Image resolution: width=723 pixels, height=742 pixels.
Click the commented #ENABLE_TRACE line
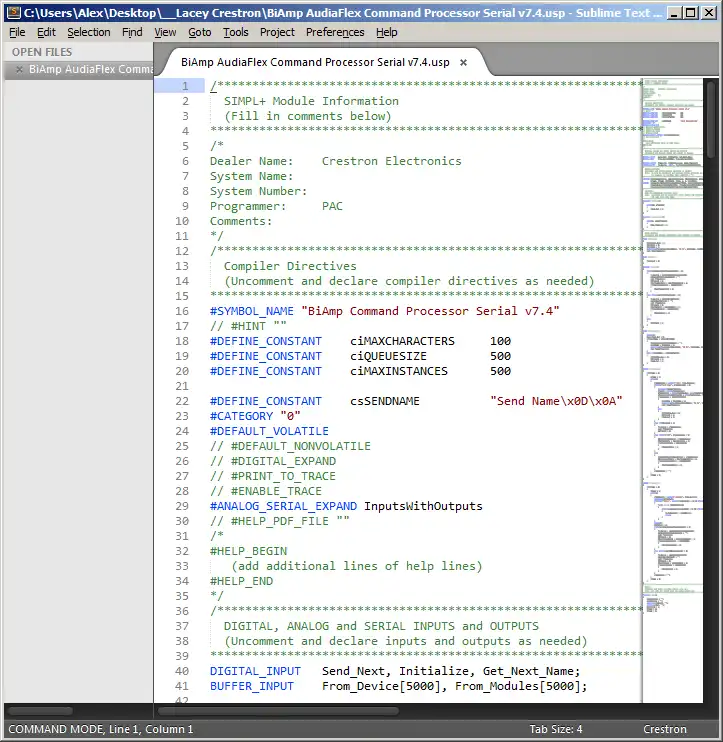265,491
